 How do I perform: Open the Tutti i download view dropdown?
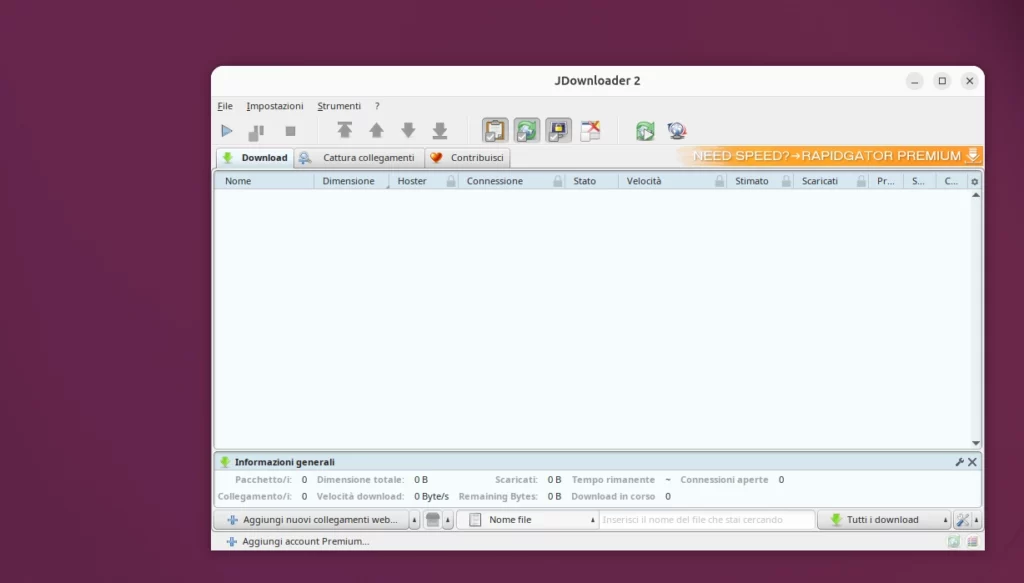884,520
